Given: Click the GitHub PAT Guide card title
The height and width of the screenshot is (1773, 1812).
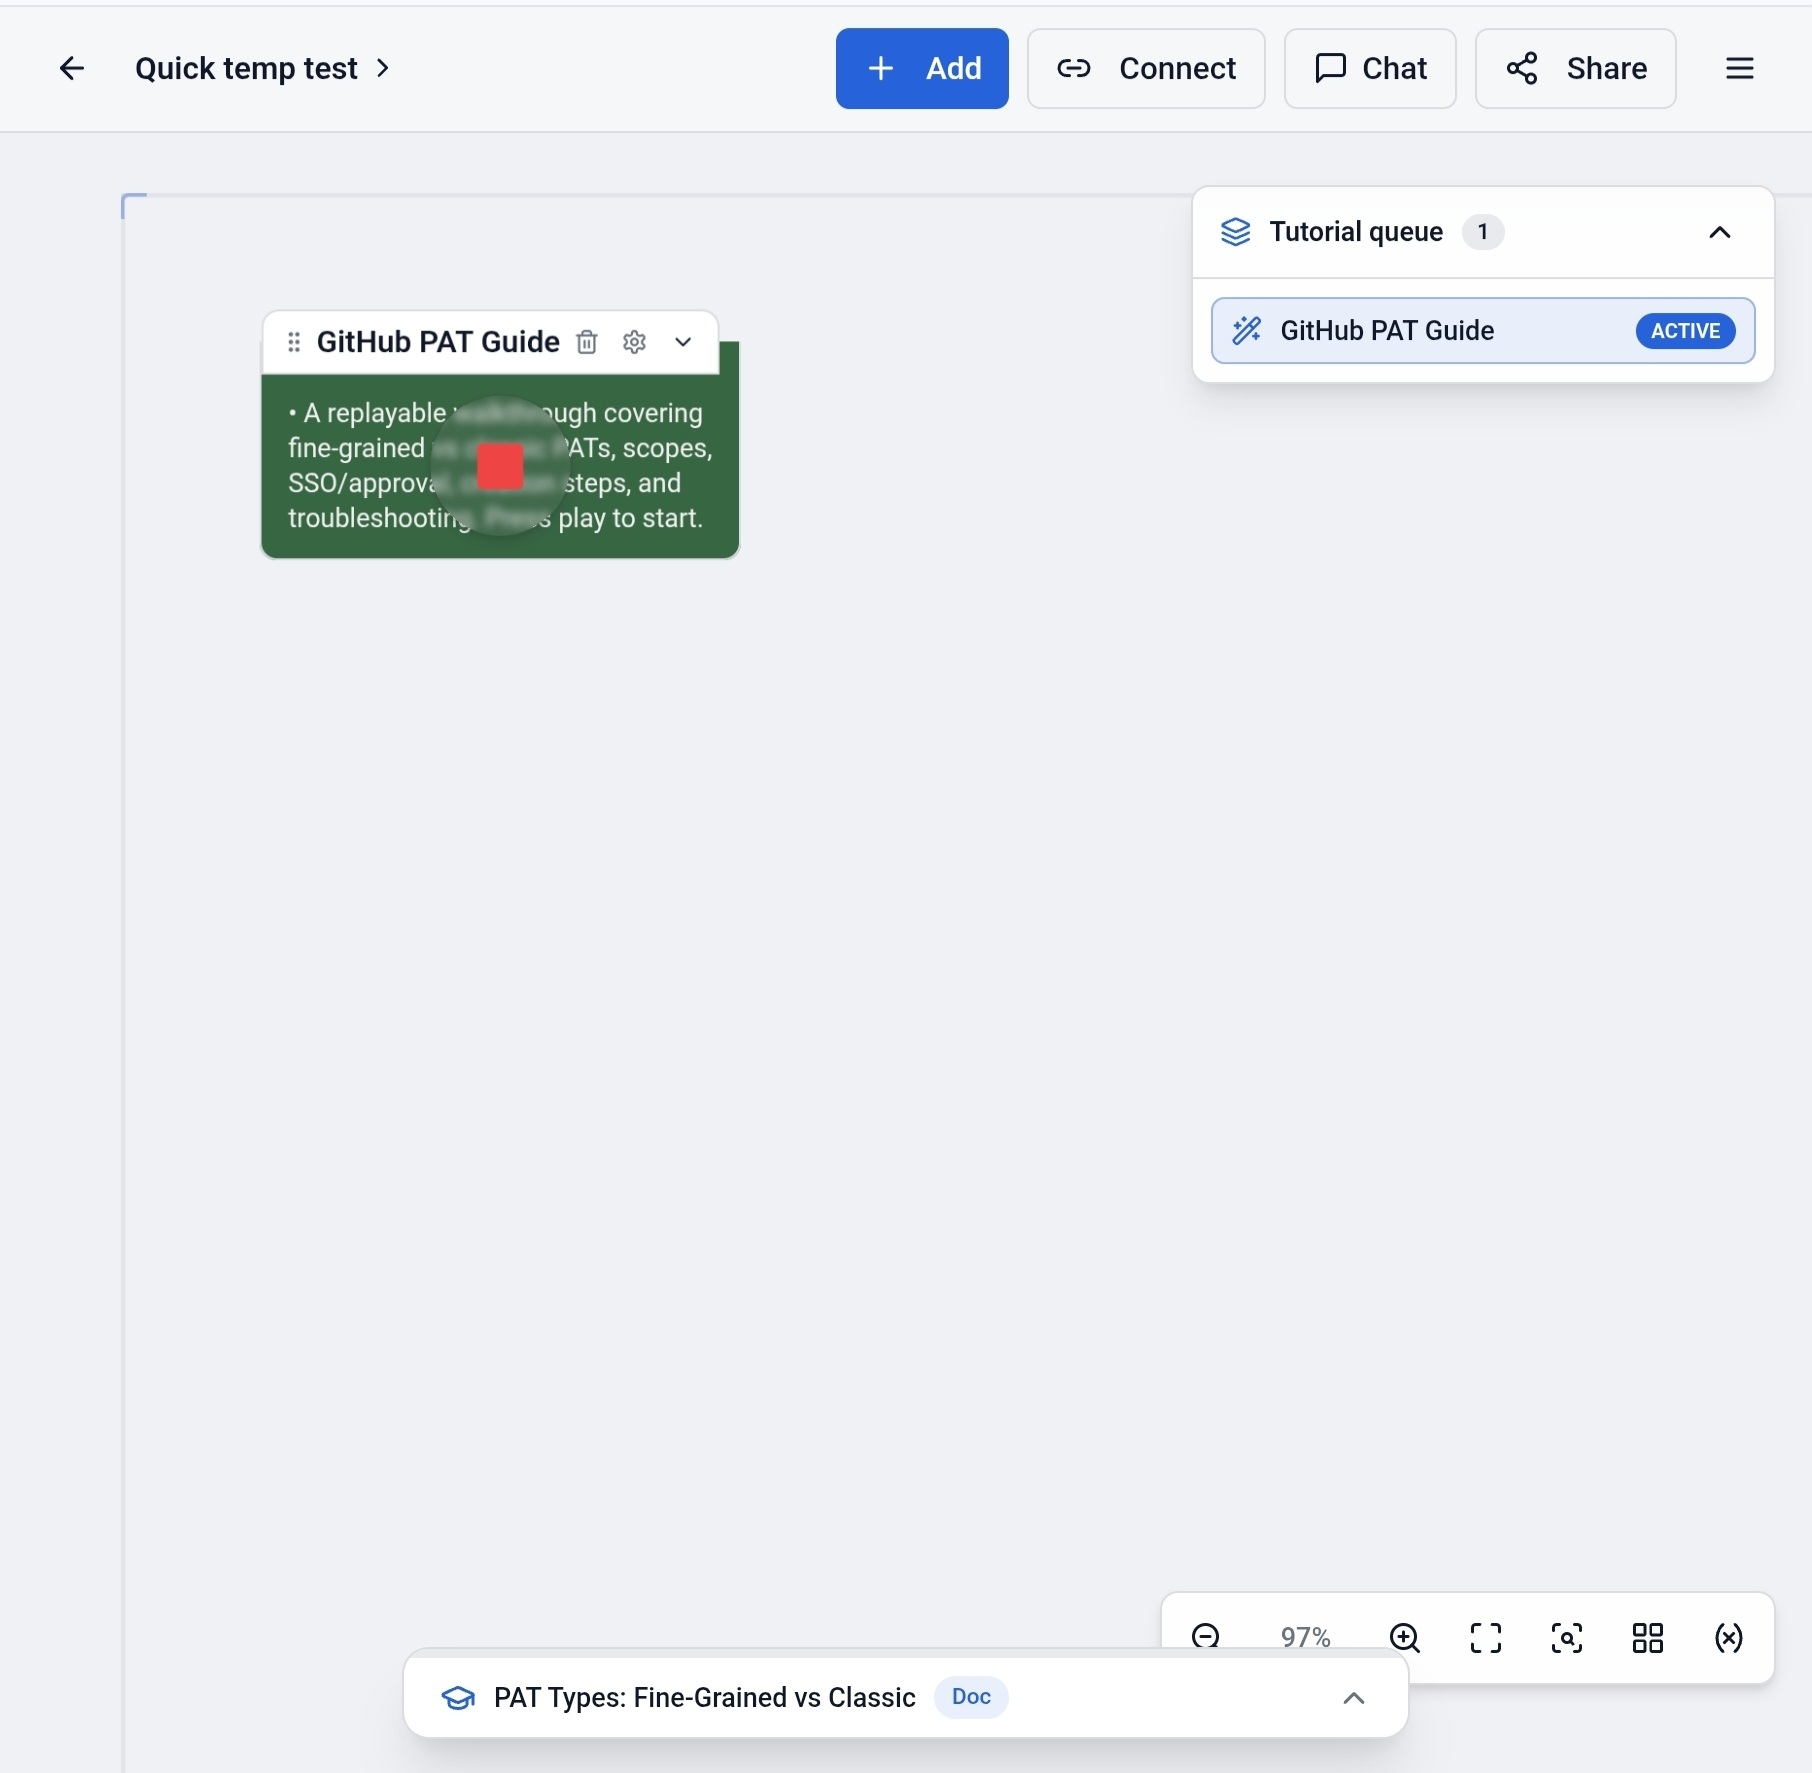Looking at the screenshot, I should (x=438, y=342).
